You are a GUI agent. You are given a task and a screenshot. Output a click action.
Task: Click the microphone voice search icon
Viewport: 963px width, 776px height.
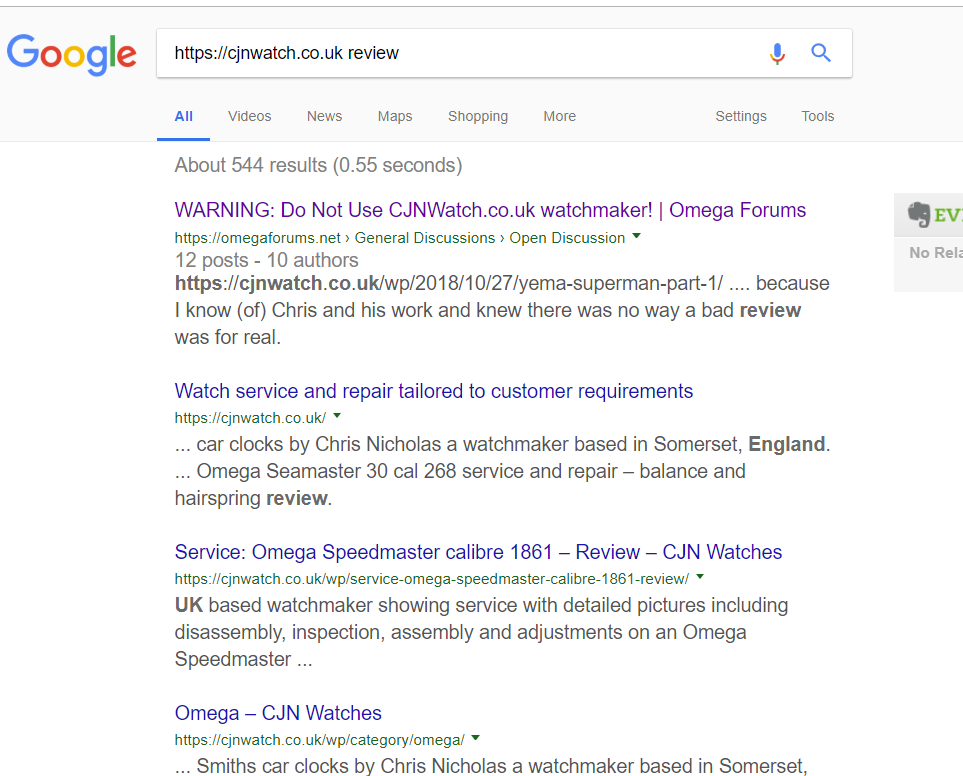click(777, 54)
